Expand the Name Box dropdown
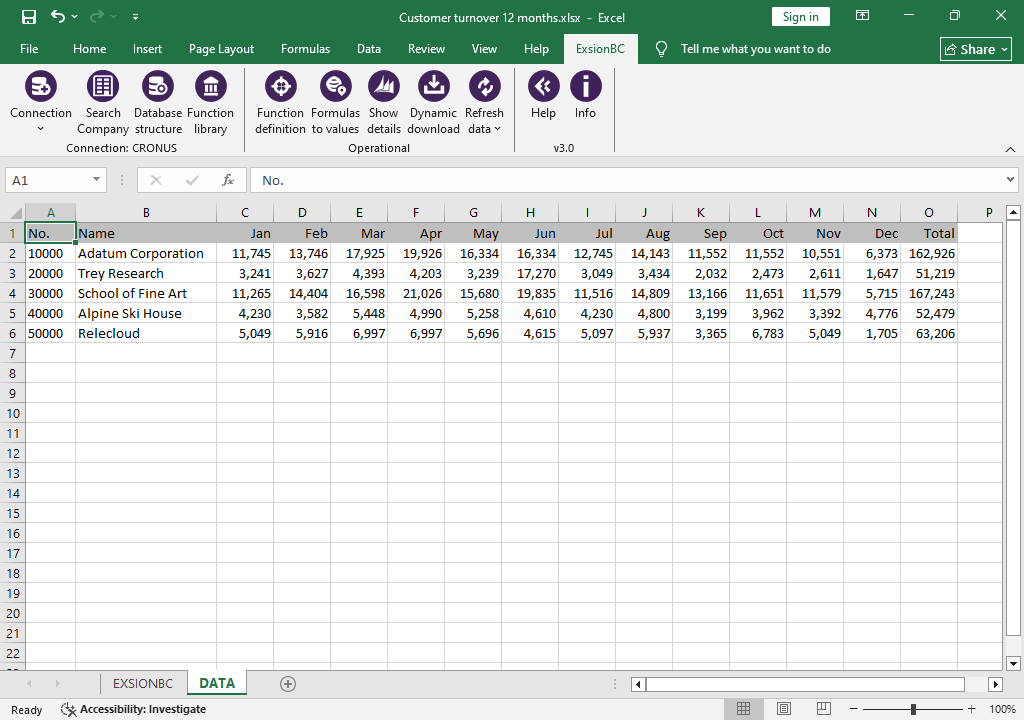 point(96,180)
